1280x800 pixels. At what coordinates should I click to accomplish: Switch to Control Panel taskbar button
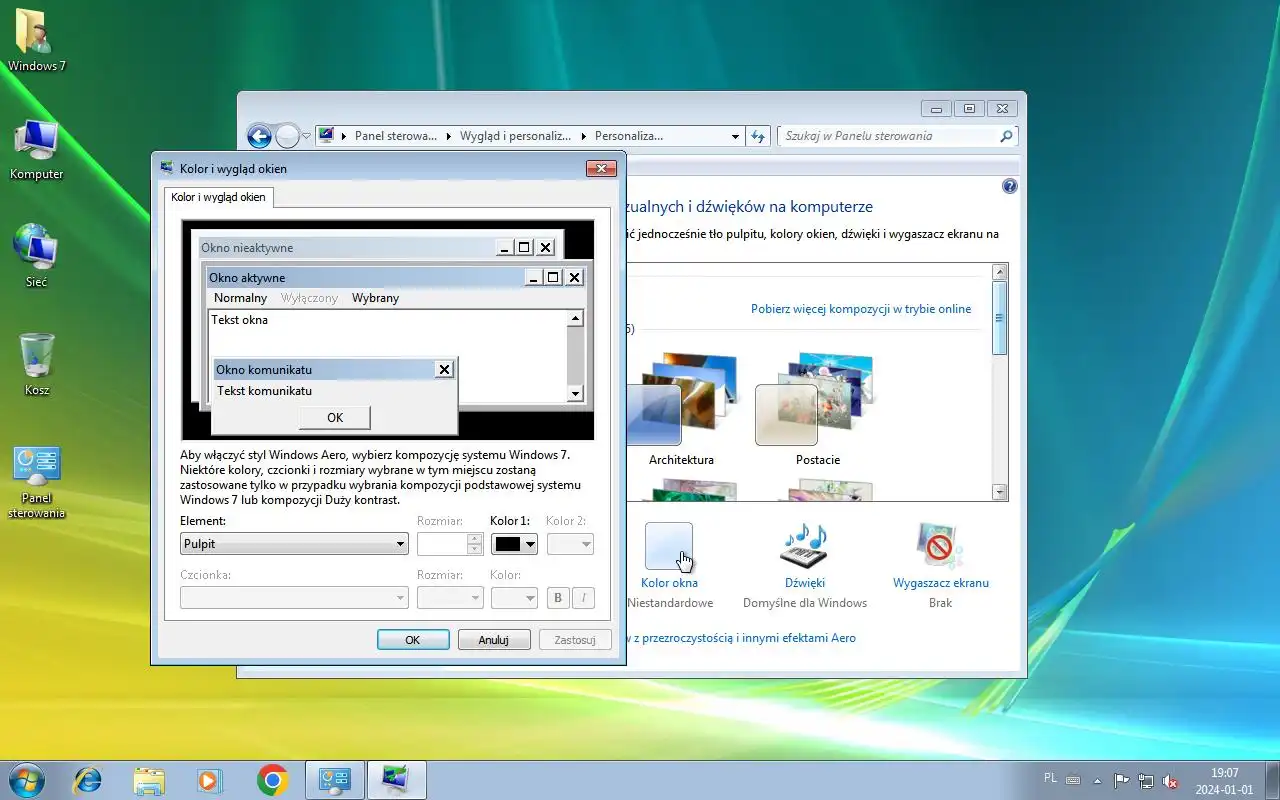coord(334,780)
